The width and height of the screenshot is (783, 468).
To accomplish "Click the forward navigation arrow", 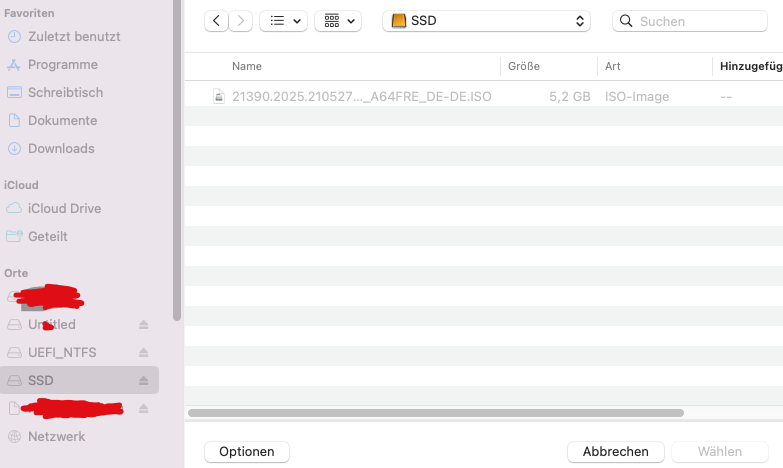I will tap(241, 21).
